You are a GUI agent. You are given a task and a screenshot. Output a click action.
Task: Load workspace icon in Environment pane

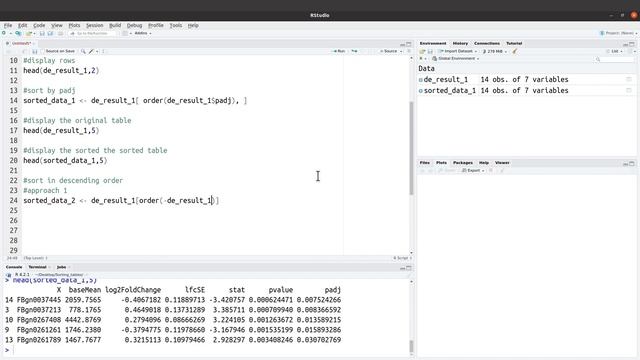(422, 51)
